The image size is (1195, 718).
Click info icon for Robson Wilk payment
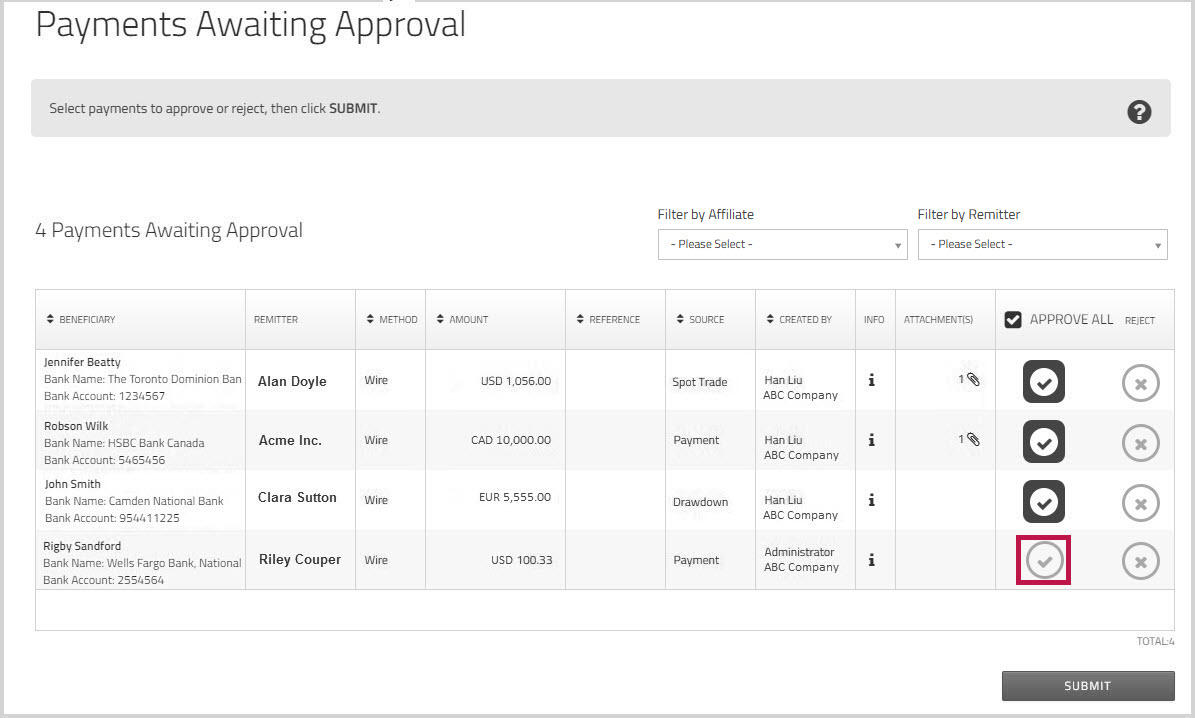(872, 440)
